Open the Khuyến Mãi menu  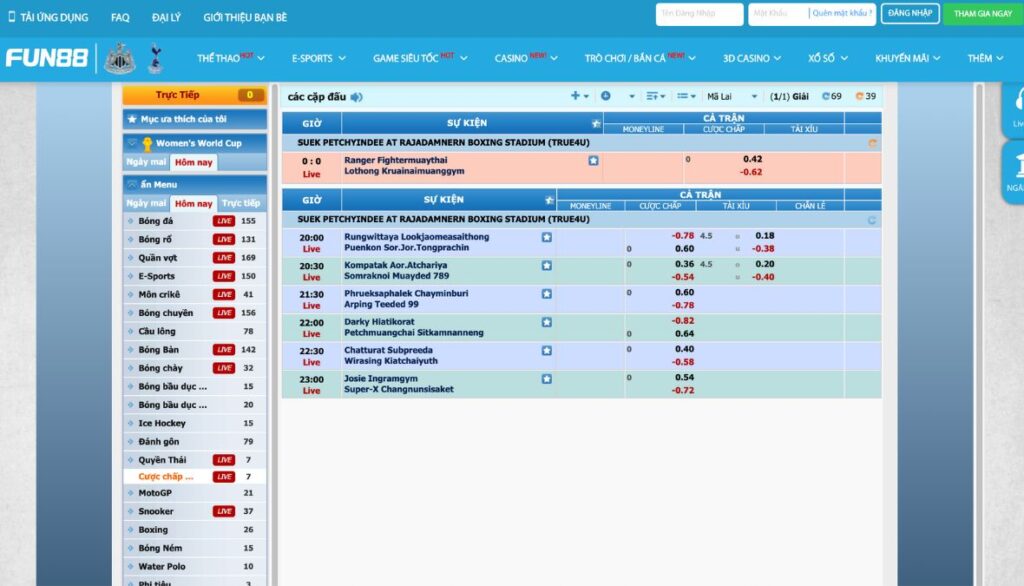pyautogui.click(x=908, y=58)
